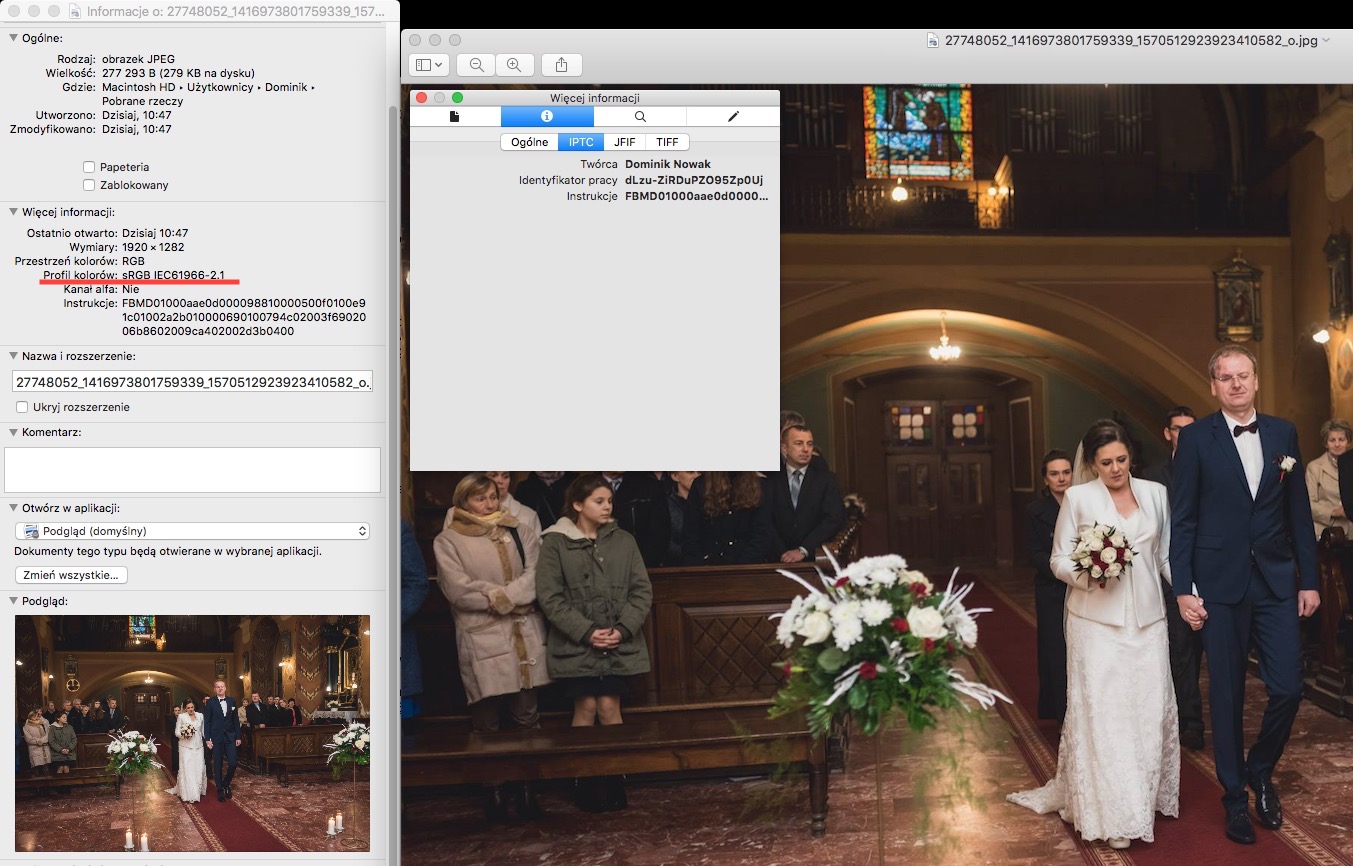This screenshot has height=866, width=1353.
Task: Select the magnifier keywords tab in inspector
Action: pyautogui.click(x=640, y=117)
